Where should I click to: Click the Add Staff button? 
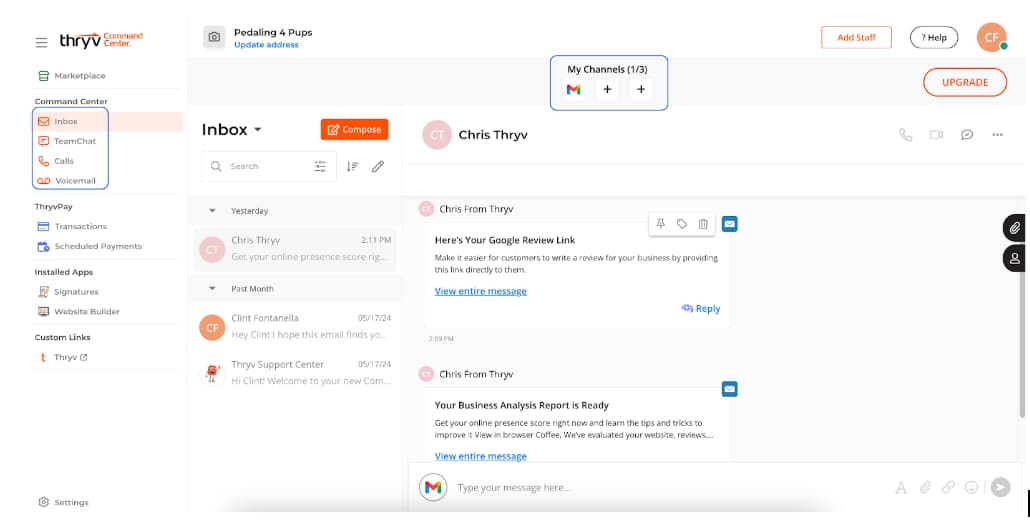[x=856, y=37]
